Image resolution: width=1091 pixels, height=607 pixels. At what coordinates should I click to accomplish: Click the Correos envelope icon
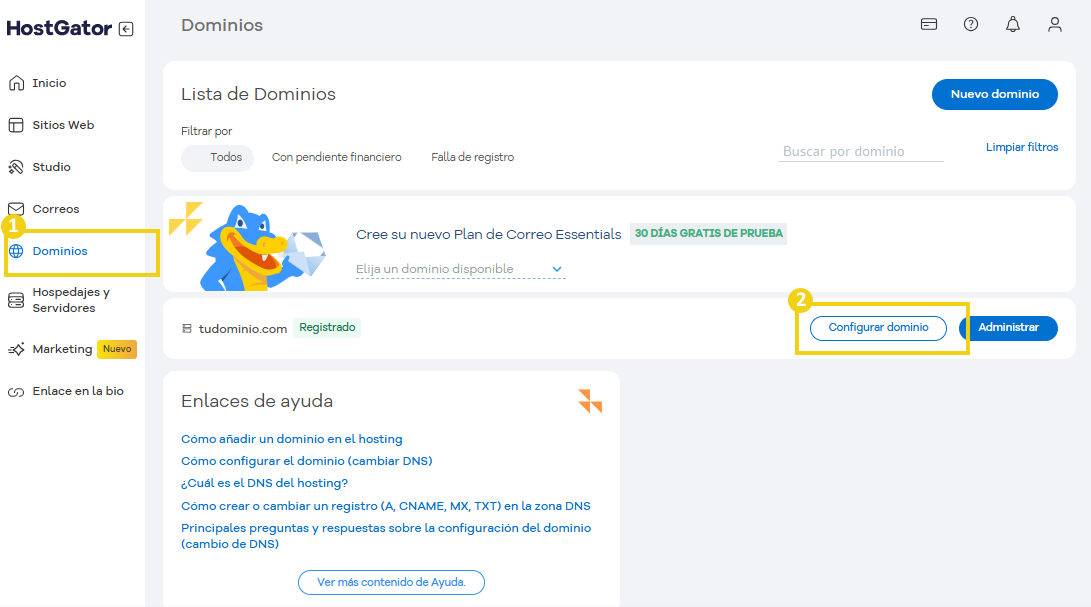coord(16,209)
